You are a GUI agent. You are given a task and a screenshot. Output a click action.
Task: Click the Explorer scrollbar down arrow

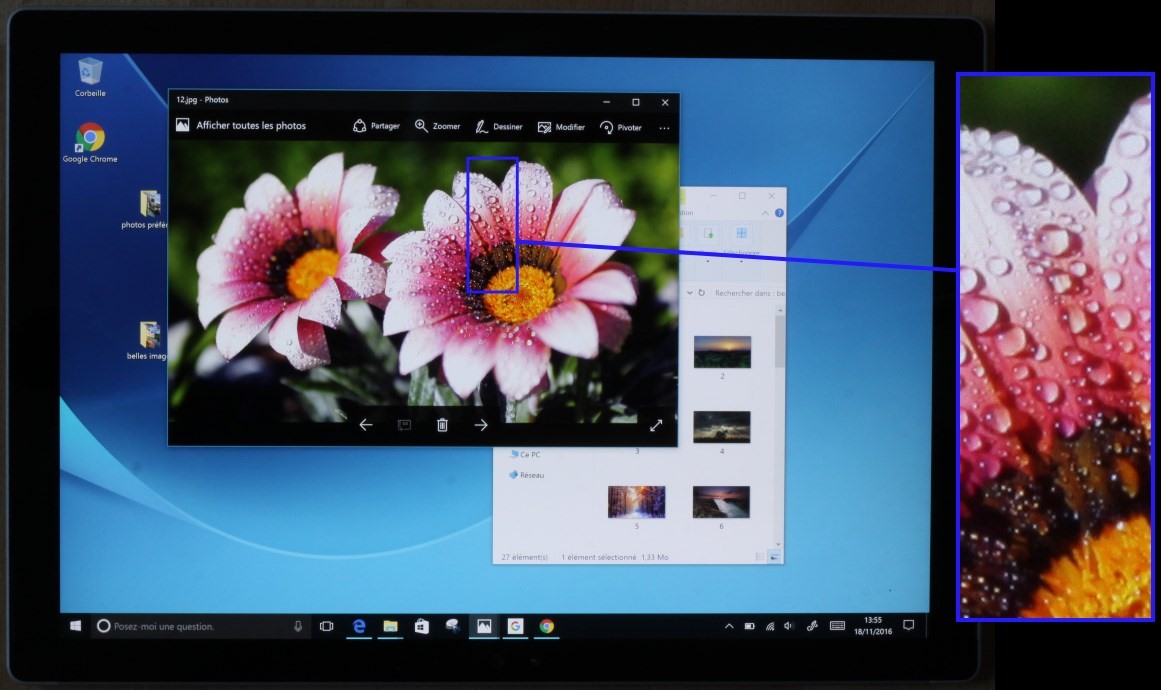pyautogui.click(x=779, y=545)
